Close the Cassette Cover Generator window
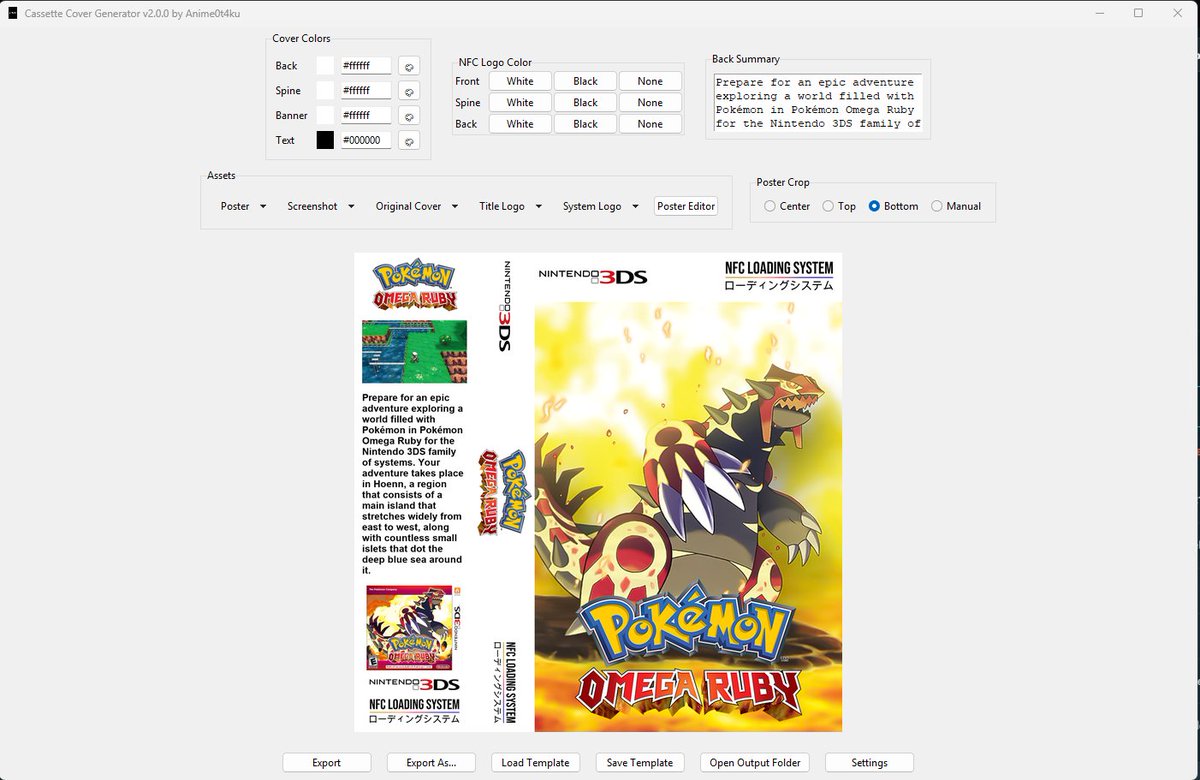Image resolution: width=1200 pixels, height=780 pixels. [x=1177, y=13]
